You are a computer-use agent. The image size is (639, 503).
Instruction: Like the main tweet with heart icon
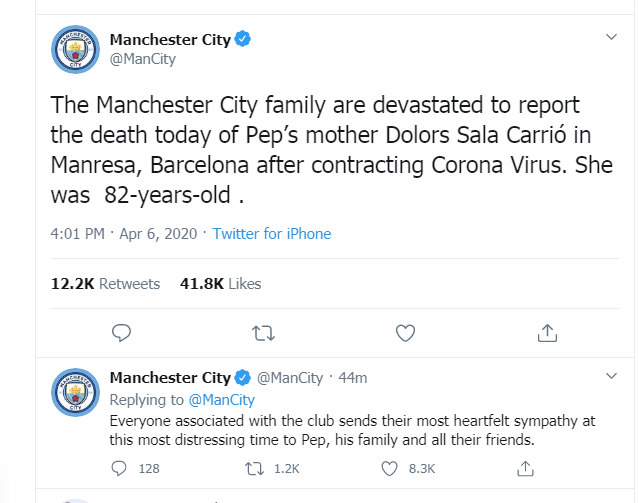tap(405, 333)
